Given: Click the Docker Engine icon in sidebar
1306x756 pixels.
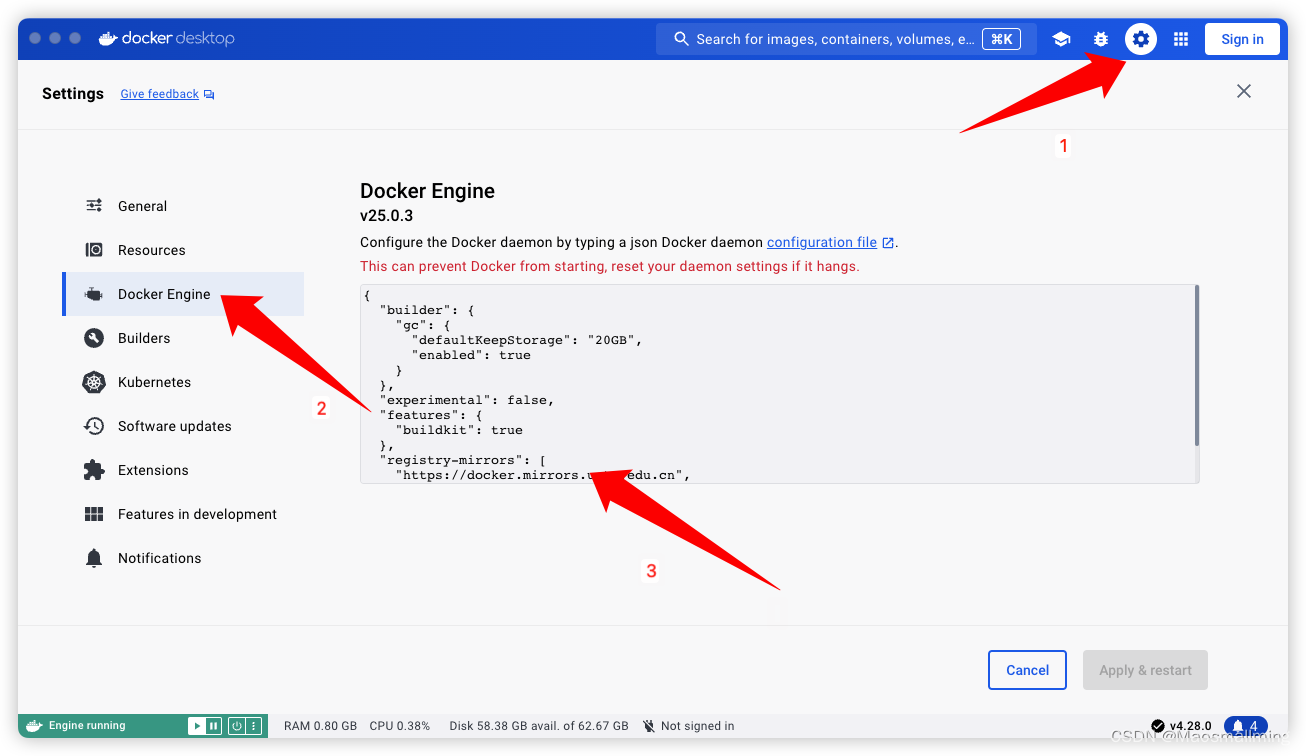Looking at the screenshot, I should (x=94, y=294).
